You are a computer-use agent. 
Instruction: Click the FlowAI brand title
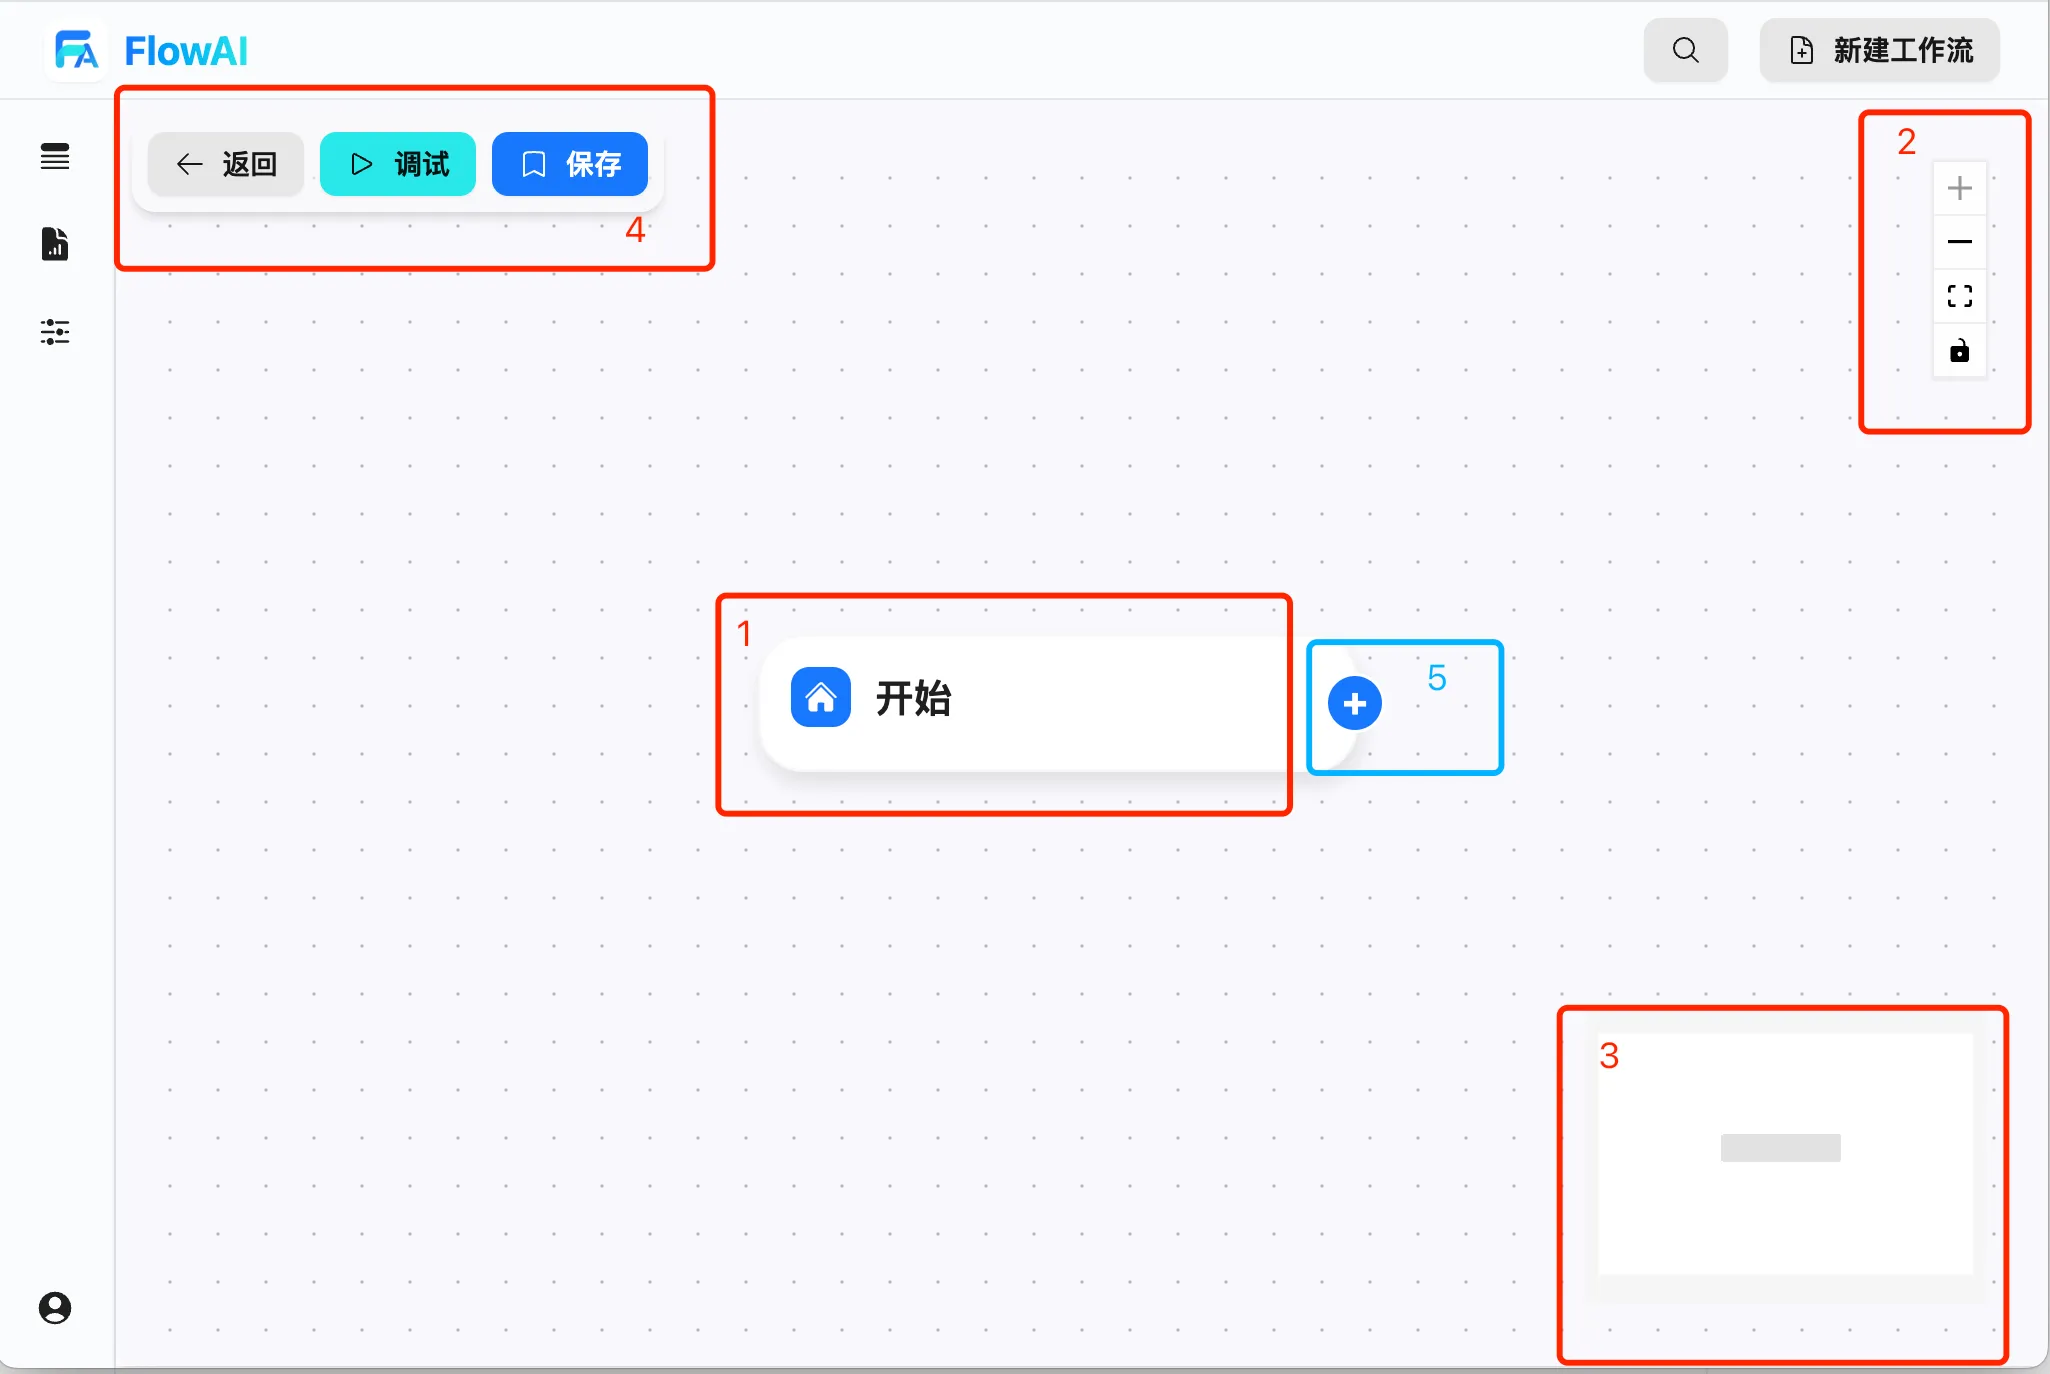(186, 51)
